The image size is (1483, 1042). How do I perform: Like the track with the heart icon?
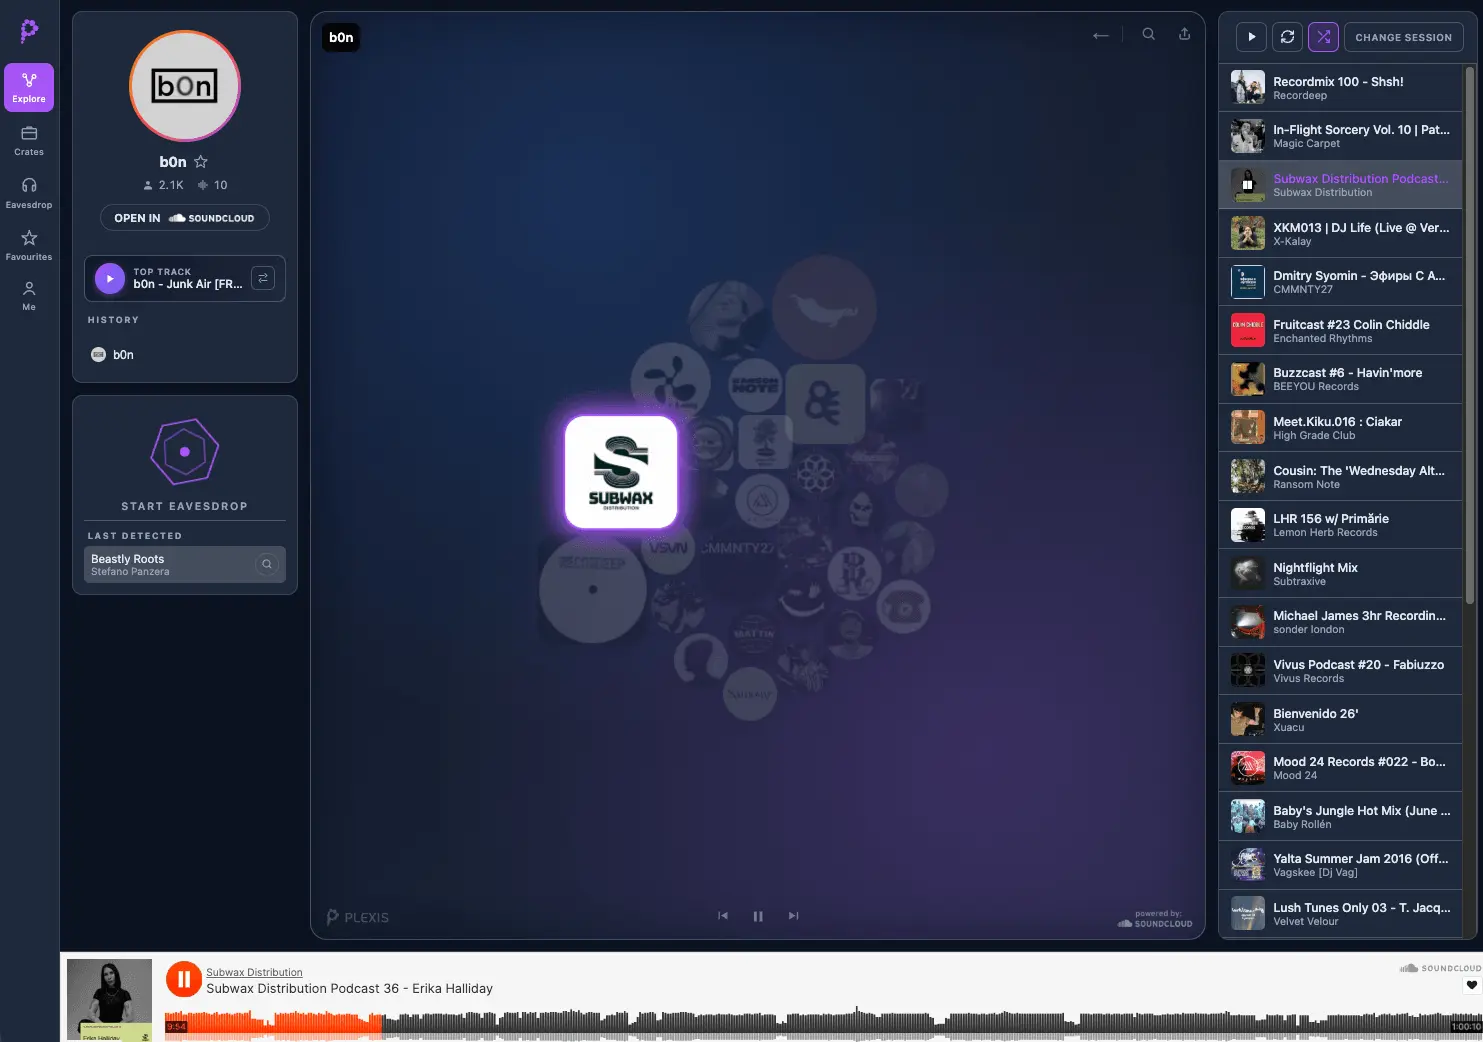pyautogui.click(x=1472, y=985)
